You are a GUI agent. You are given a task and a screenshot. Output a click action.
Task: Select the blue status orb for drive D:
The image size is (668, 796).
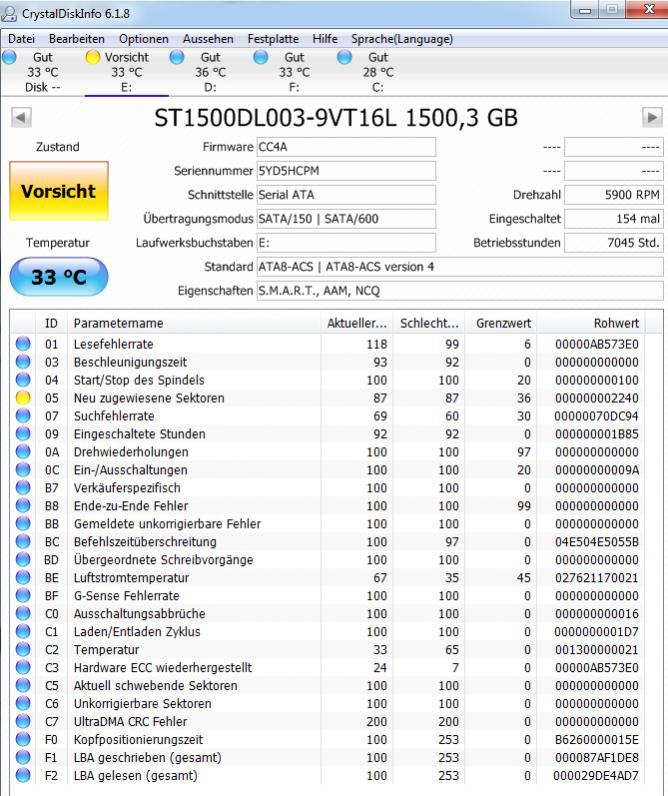tap(177, 57)
